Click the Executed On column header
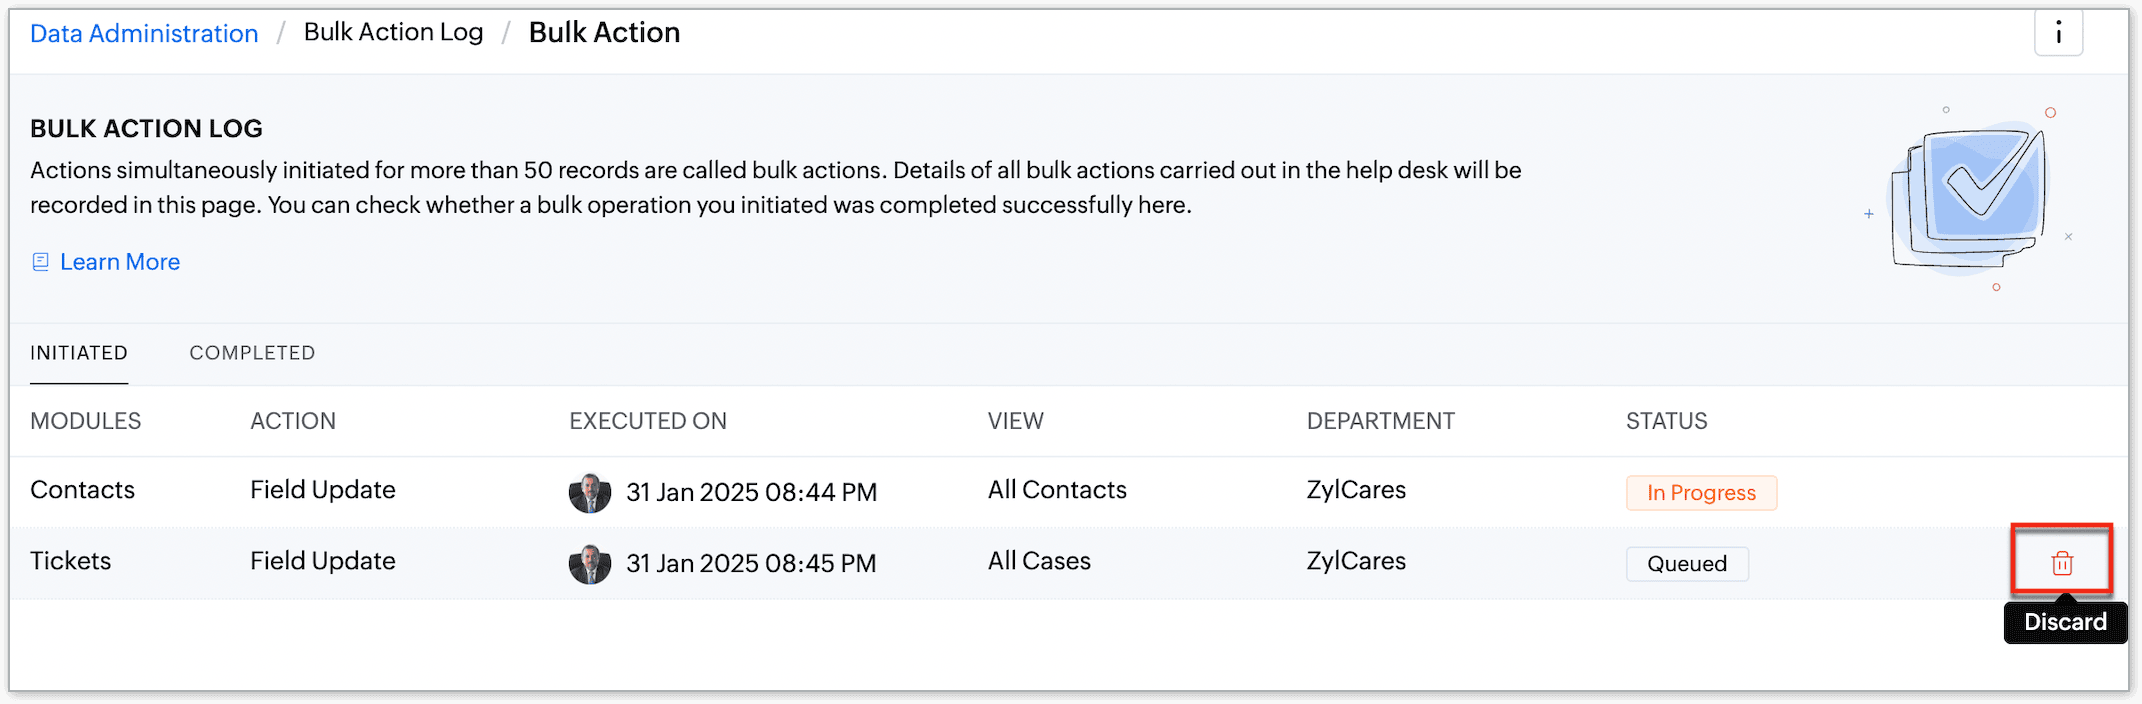The image size is (2142, 704). [648, 421]
